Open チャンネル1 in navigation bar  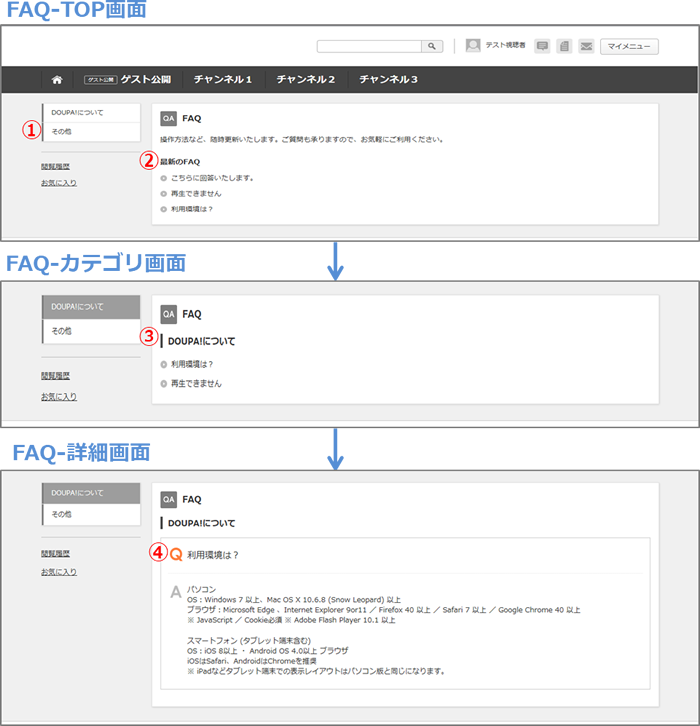[223, 80]
